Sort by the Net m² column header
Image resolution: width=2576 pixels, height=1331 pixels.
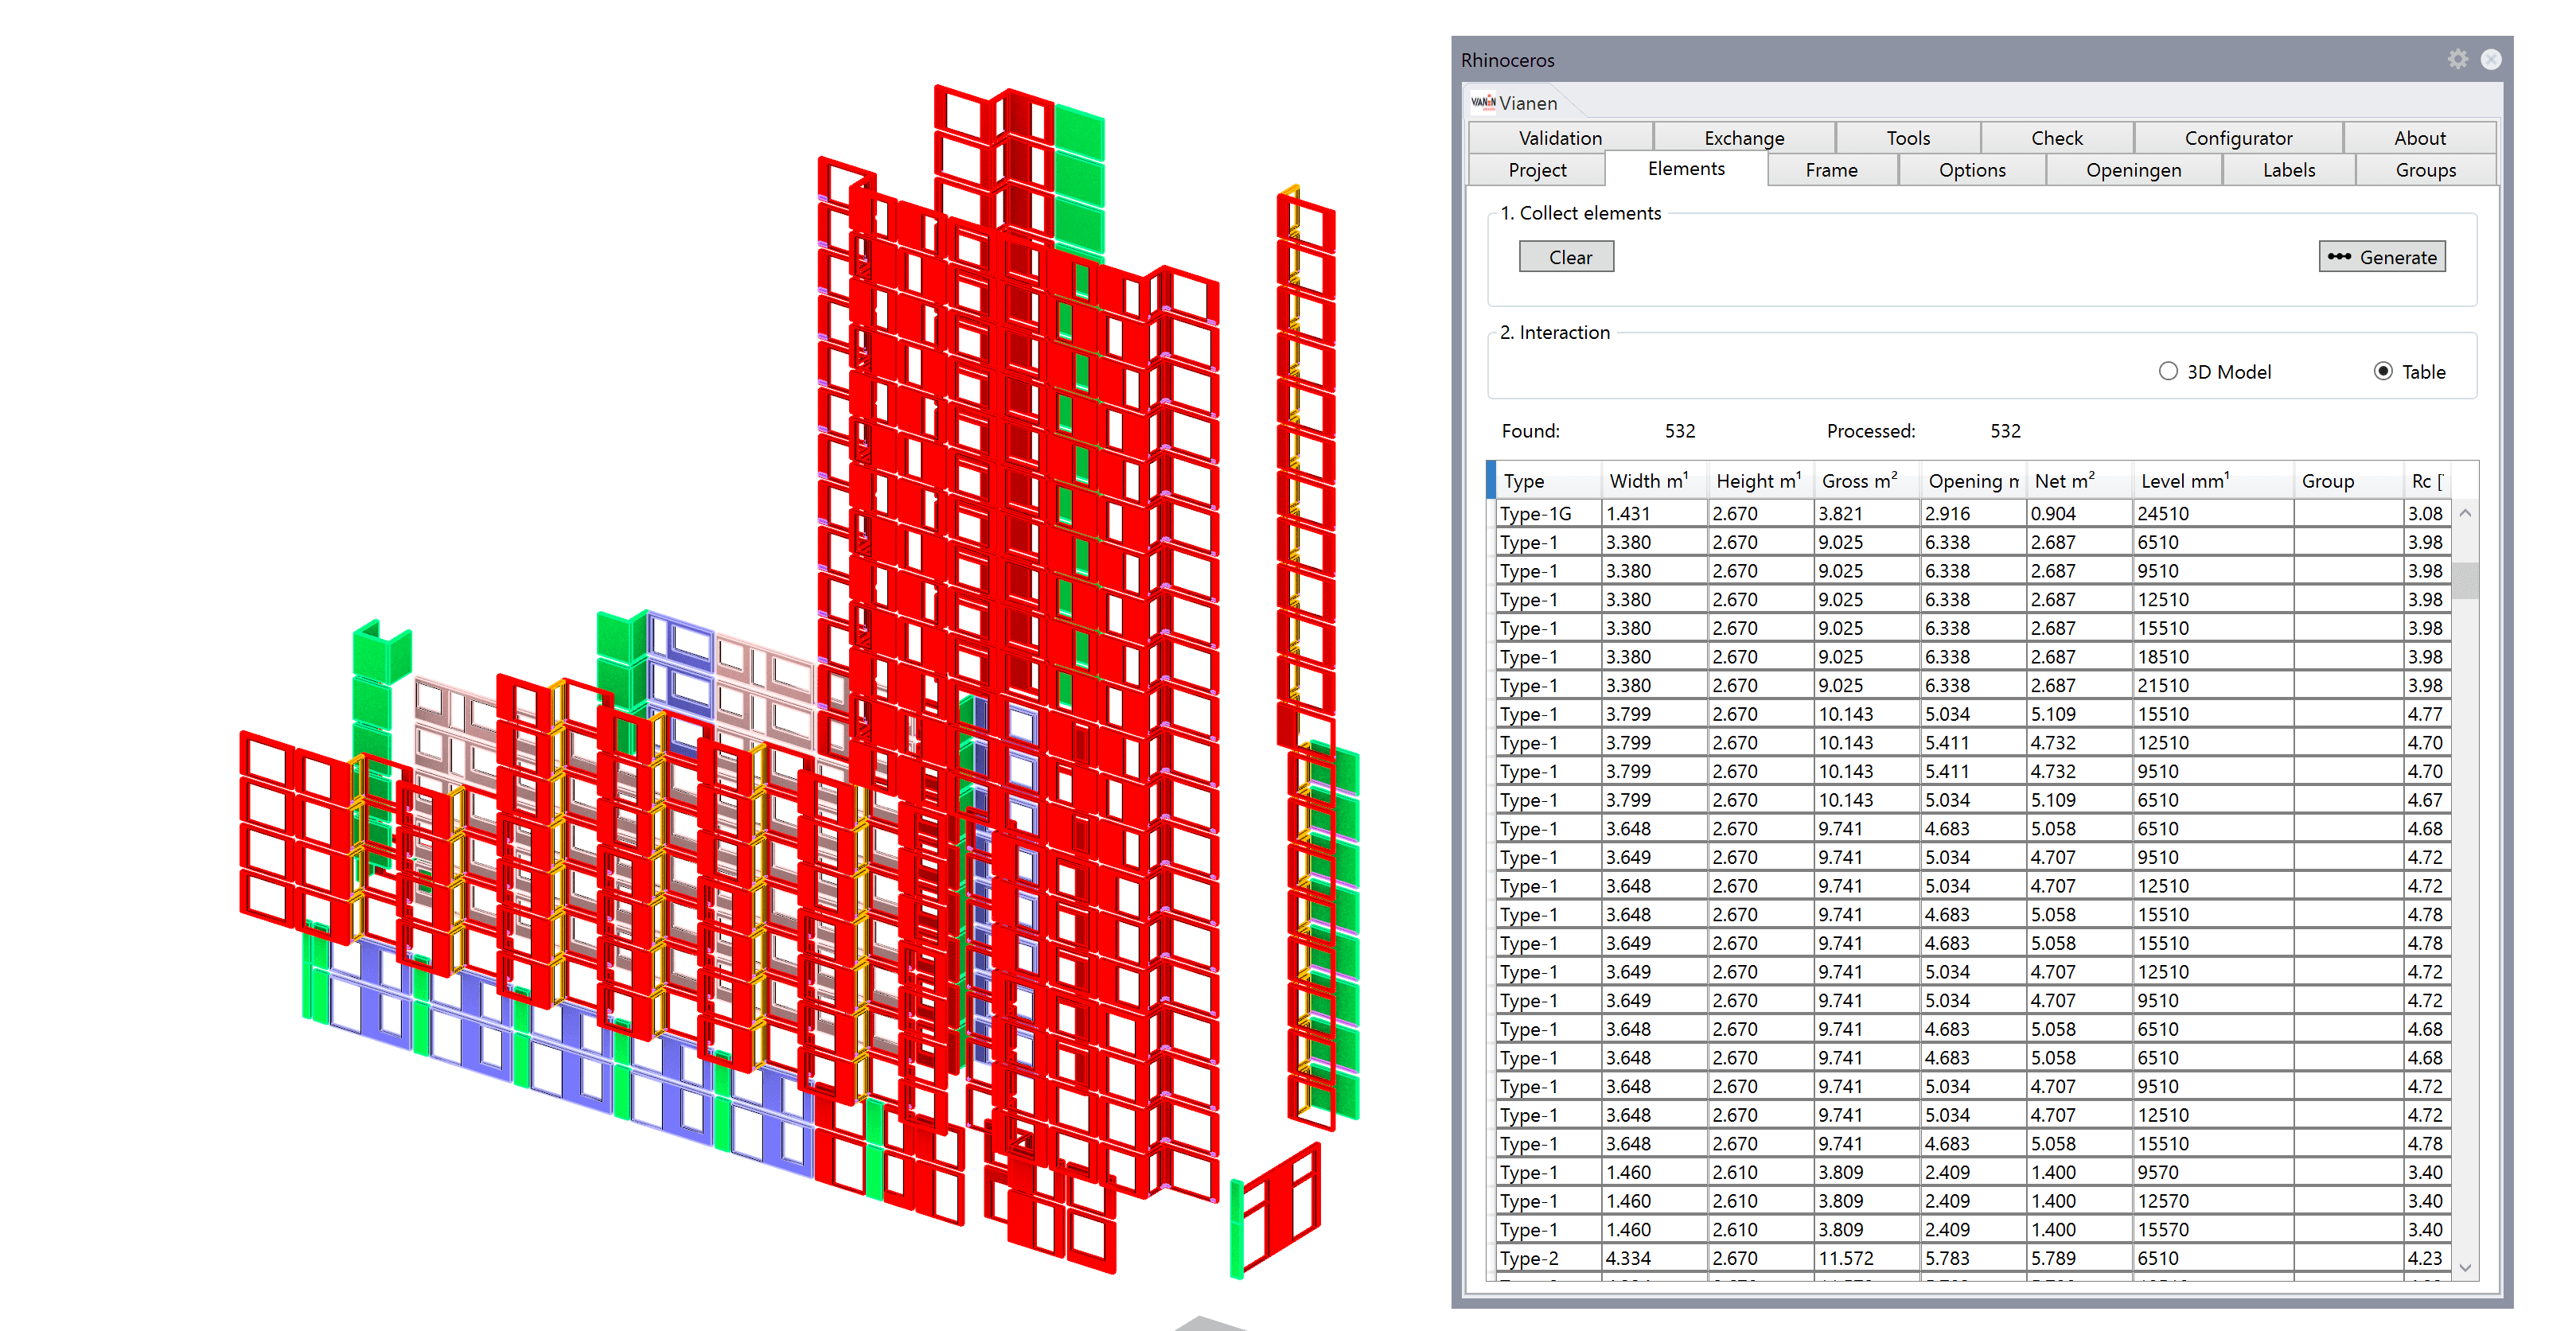2079,481
